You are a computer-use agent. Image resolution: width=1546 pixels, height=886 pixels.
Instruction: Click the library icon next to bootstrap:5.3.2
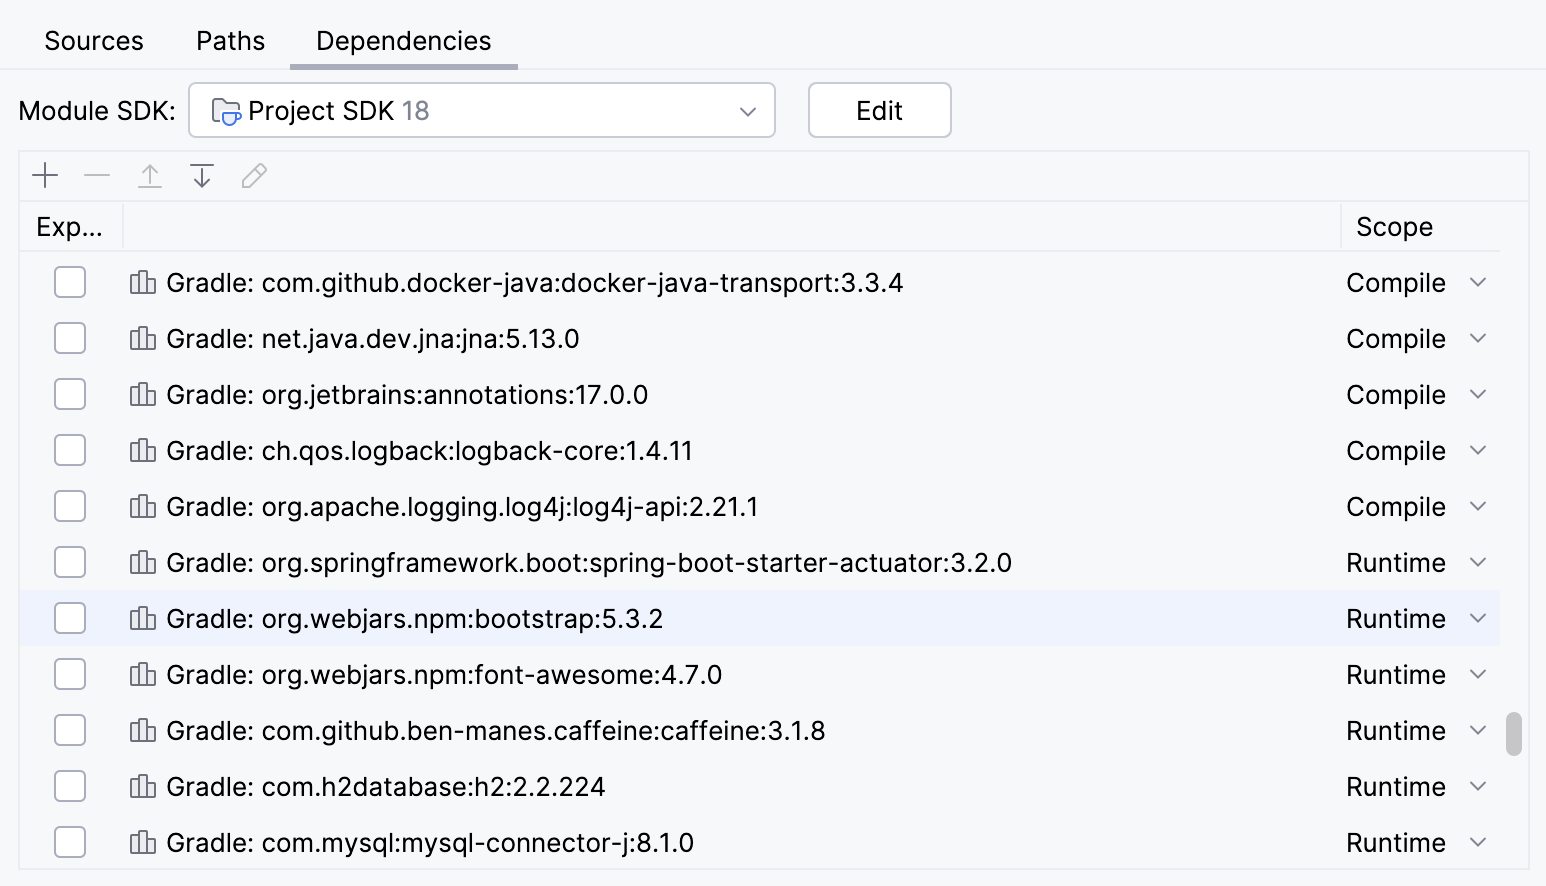(x=141, y=618)
